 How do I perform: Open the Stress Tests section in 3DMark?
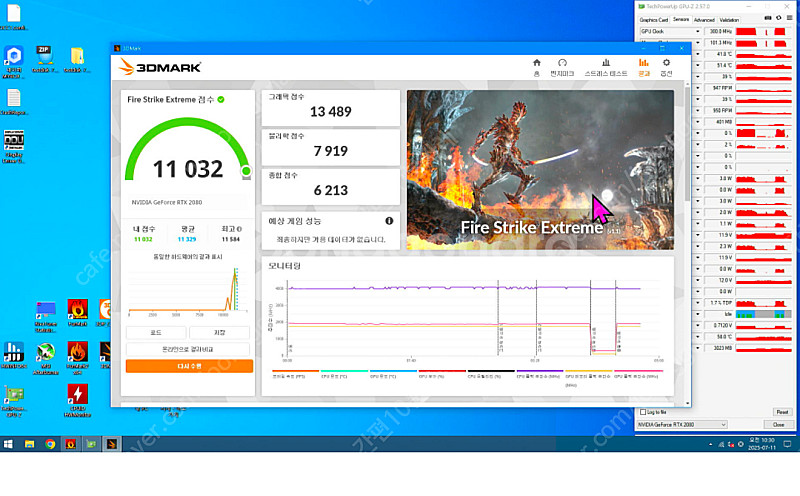606,67
